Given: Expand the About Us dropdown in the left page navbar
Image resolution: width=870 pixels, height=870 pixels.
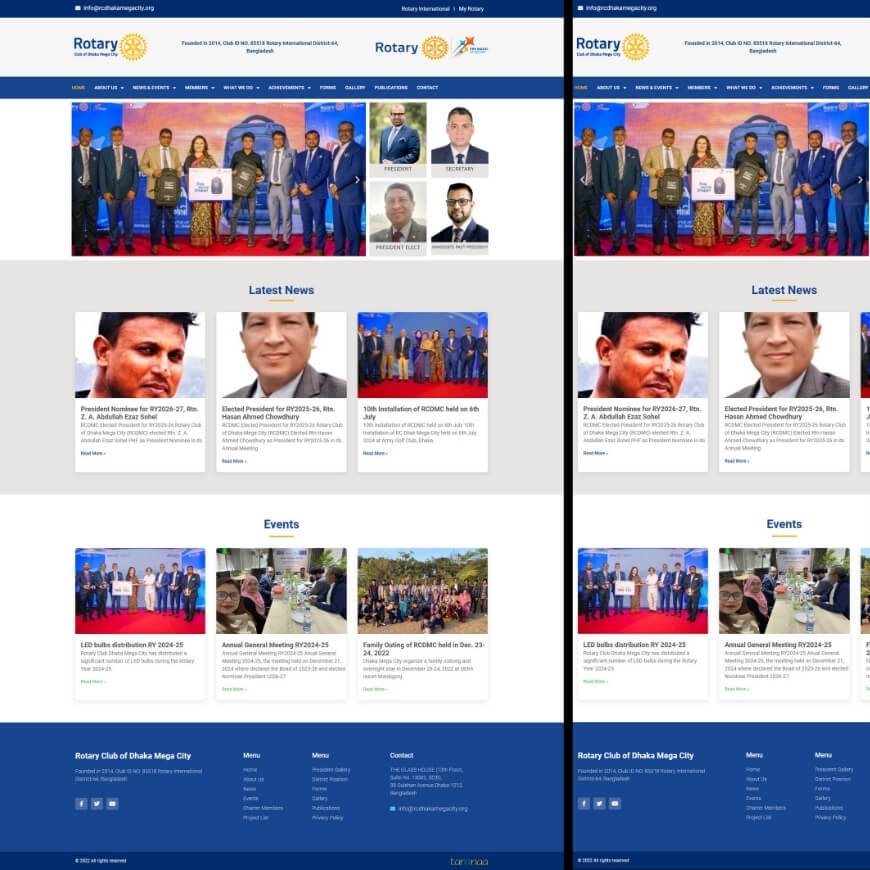Looking at the screenshot, I should click(108, 88).
